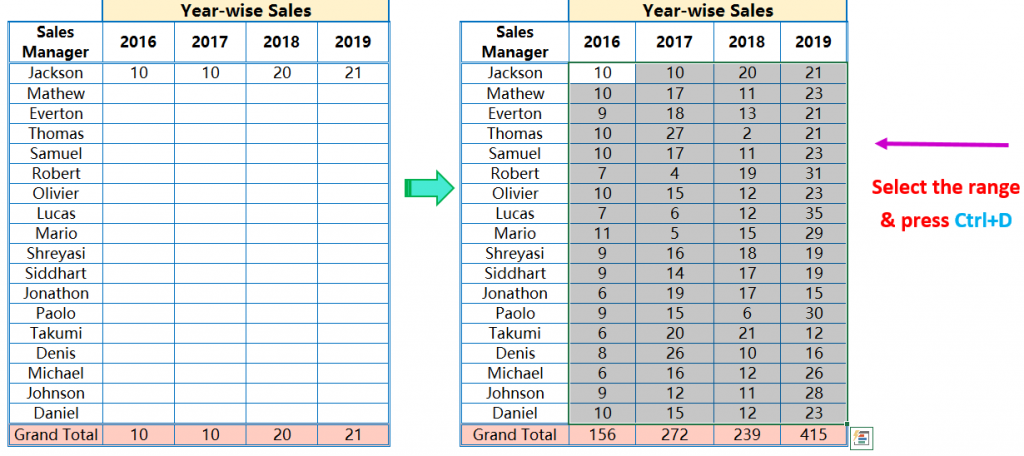Click the purple left-pointing arrow

tap(942, 144)
